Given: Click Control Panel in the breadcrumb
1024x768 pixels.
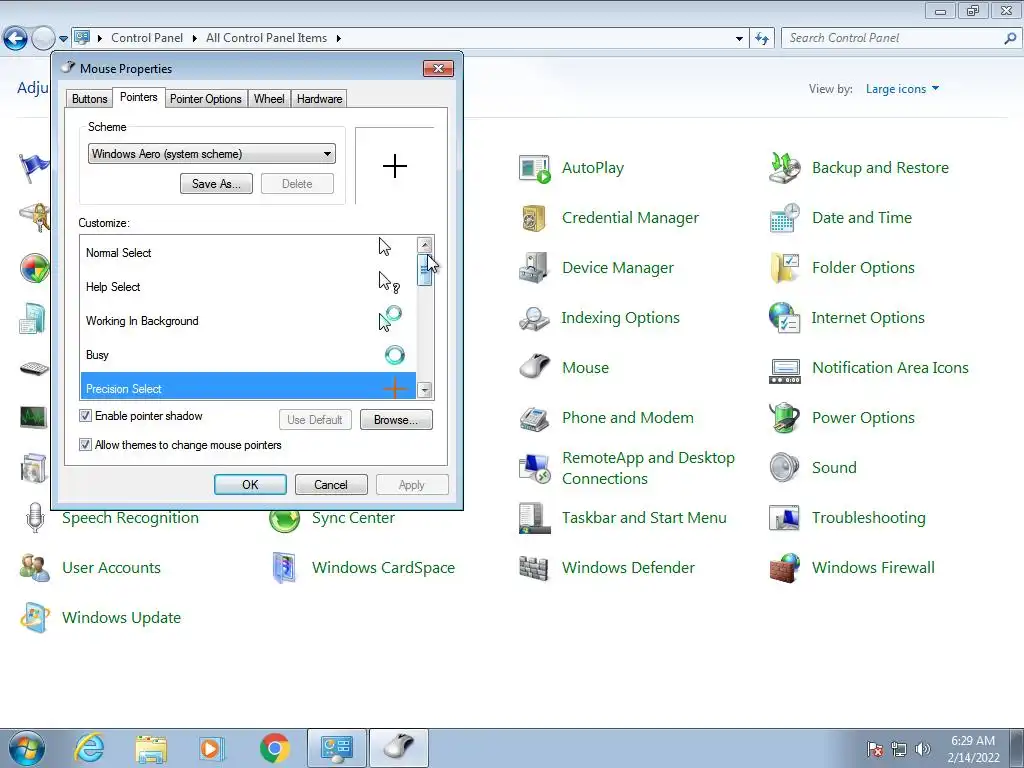Looking at the screenshot, I should (x=147, y=39).
